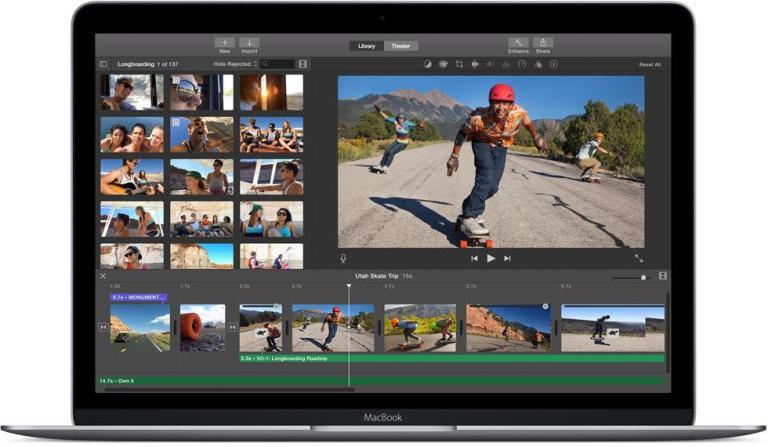The width and height of the screenshot is (768, 447).
Task: Switch to the Theater tab
Action: tap(400, 46)
